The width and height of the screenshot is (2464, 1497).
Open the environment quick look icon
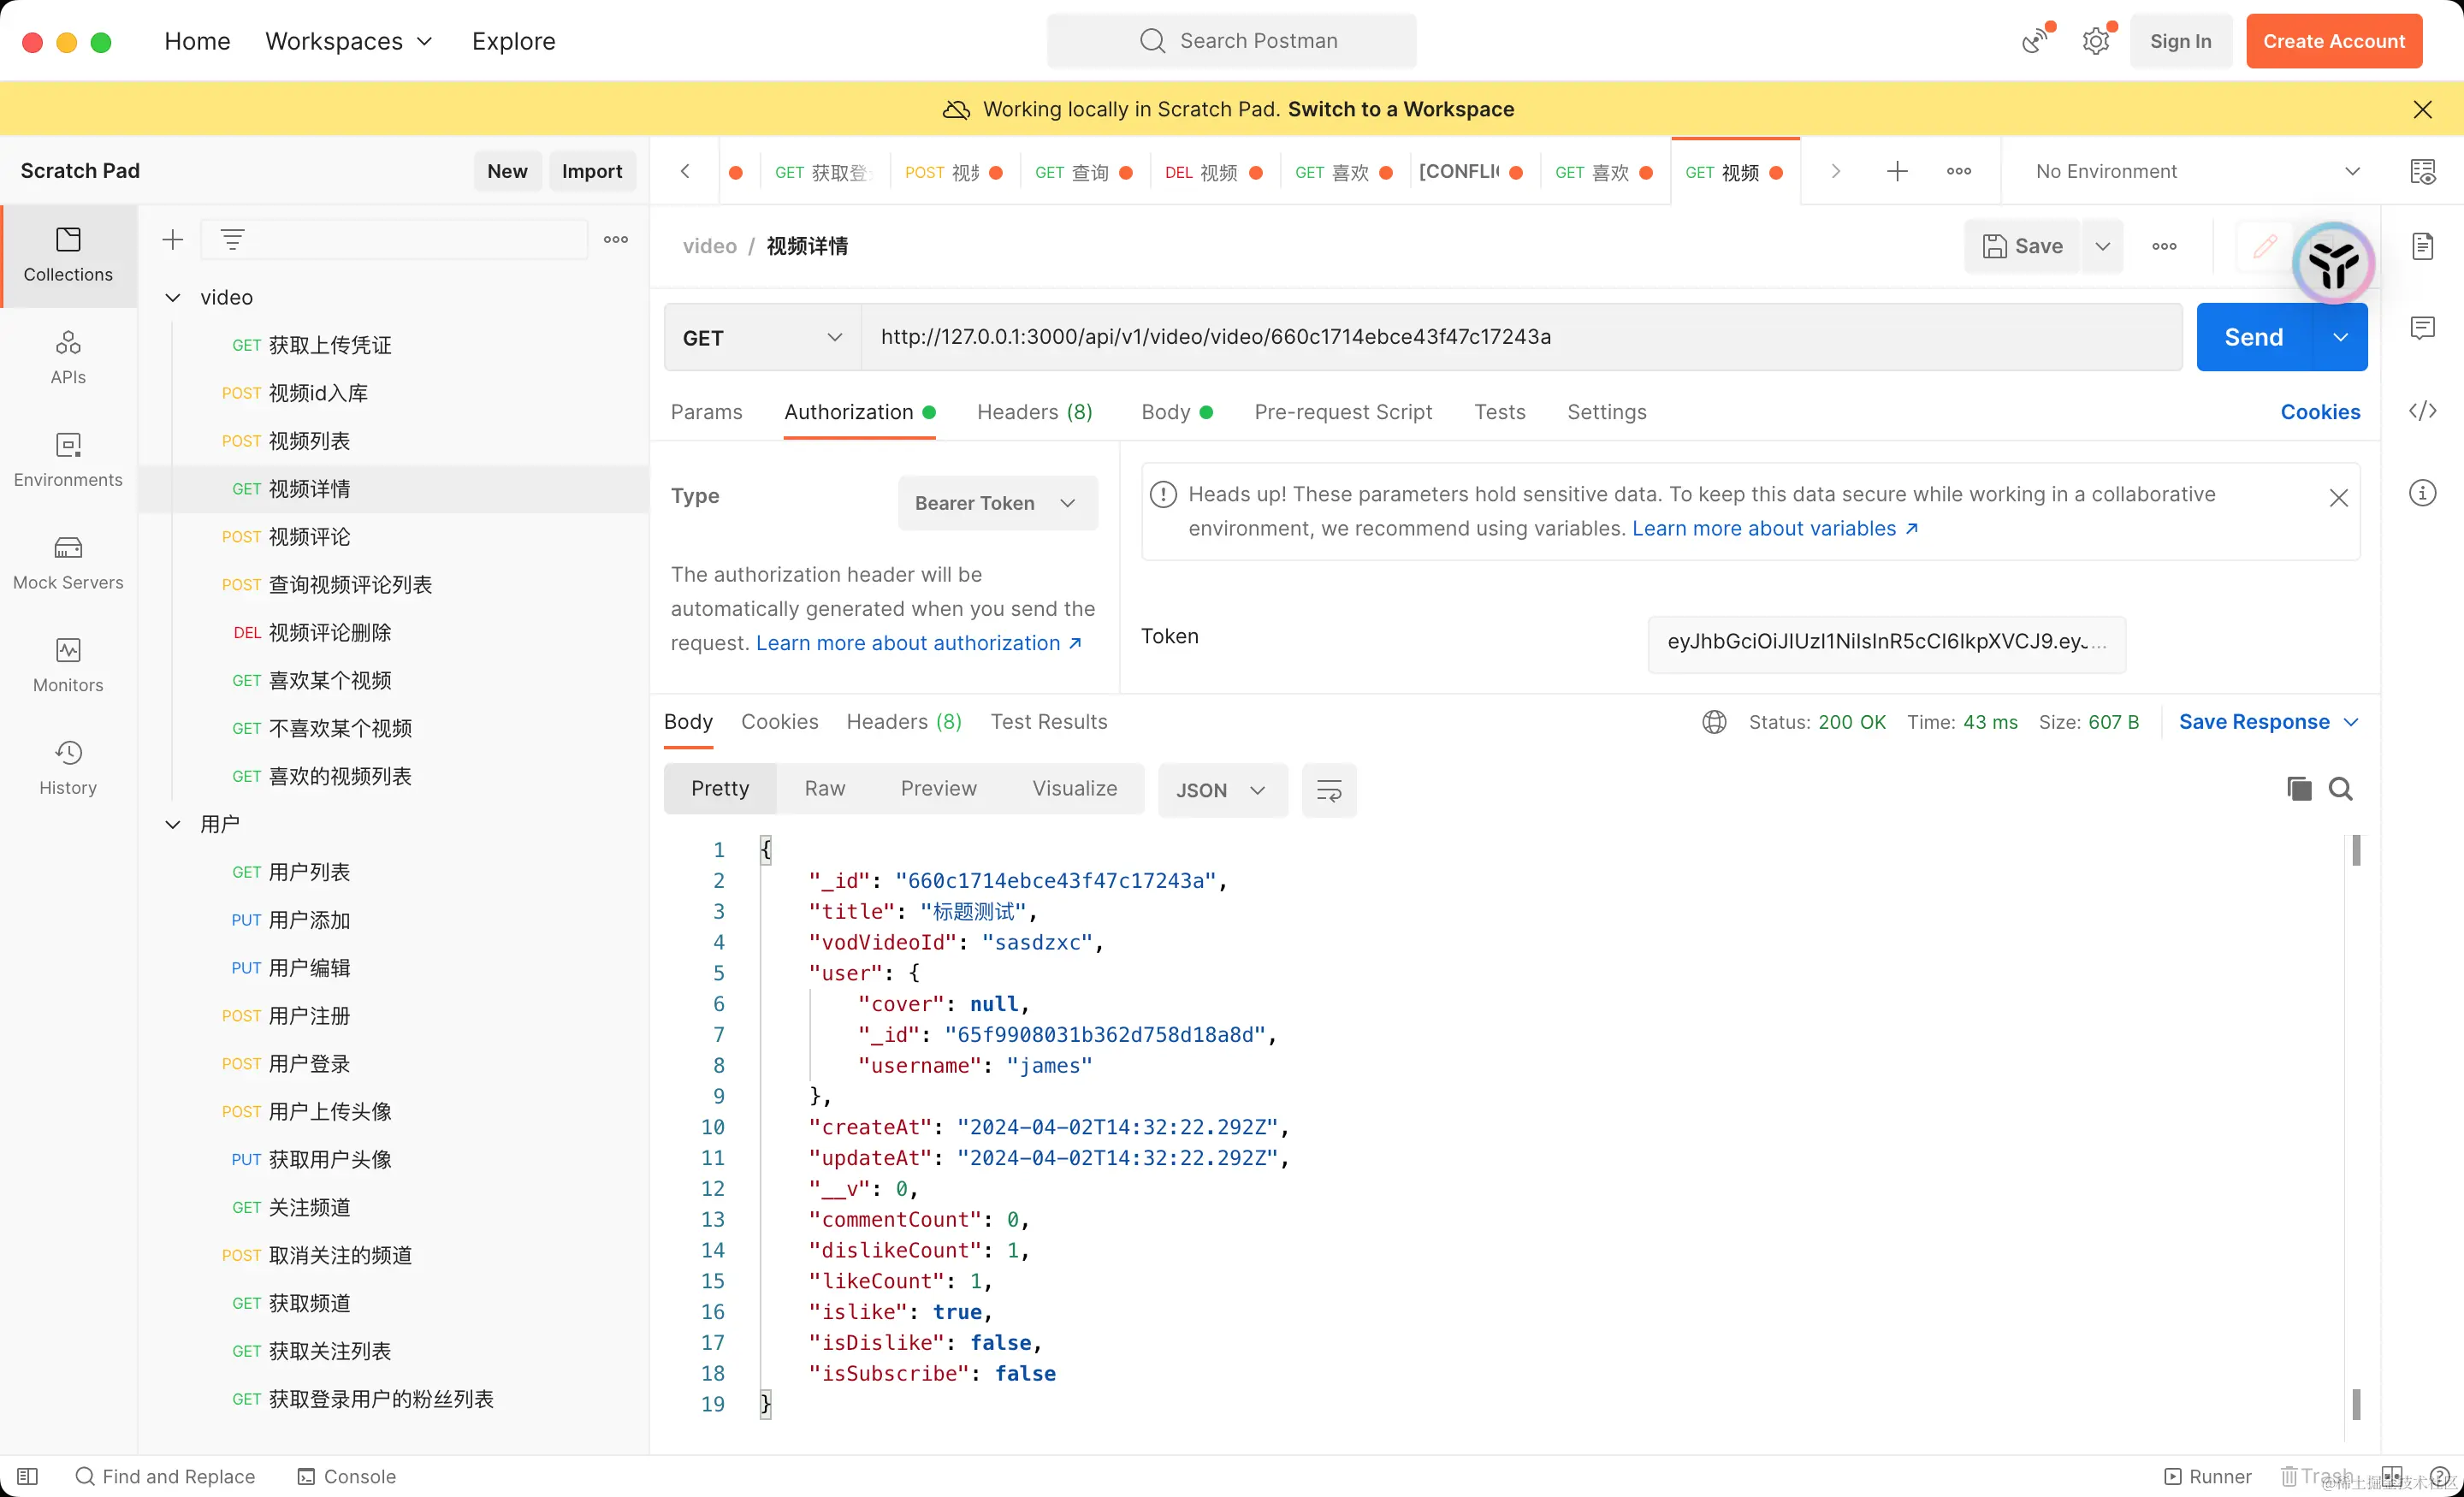point(2422,171)
